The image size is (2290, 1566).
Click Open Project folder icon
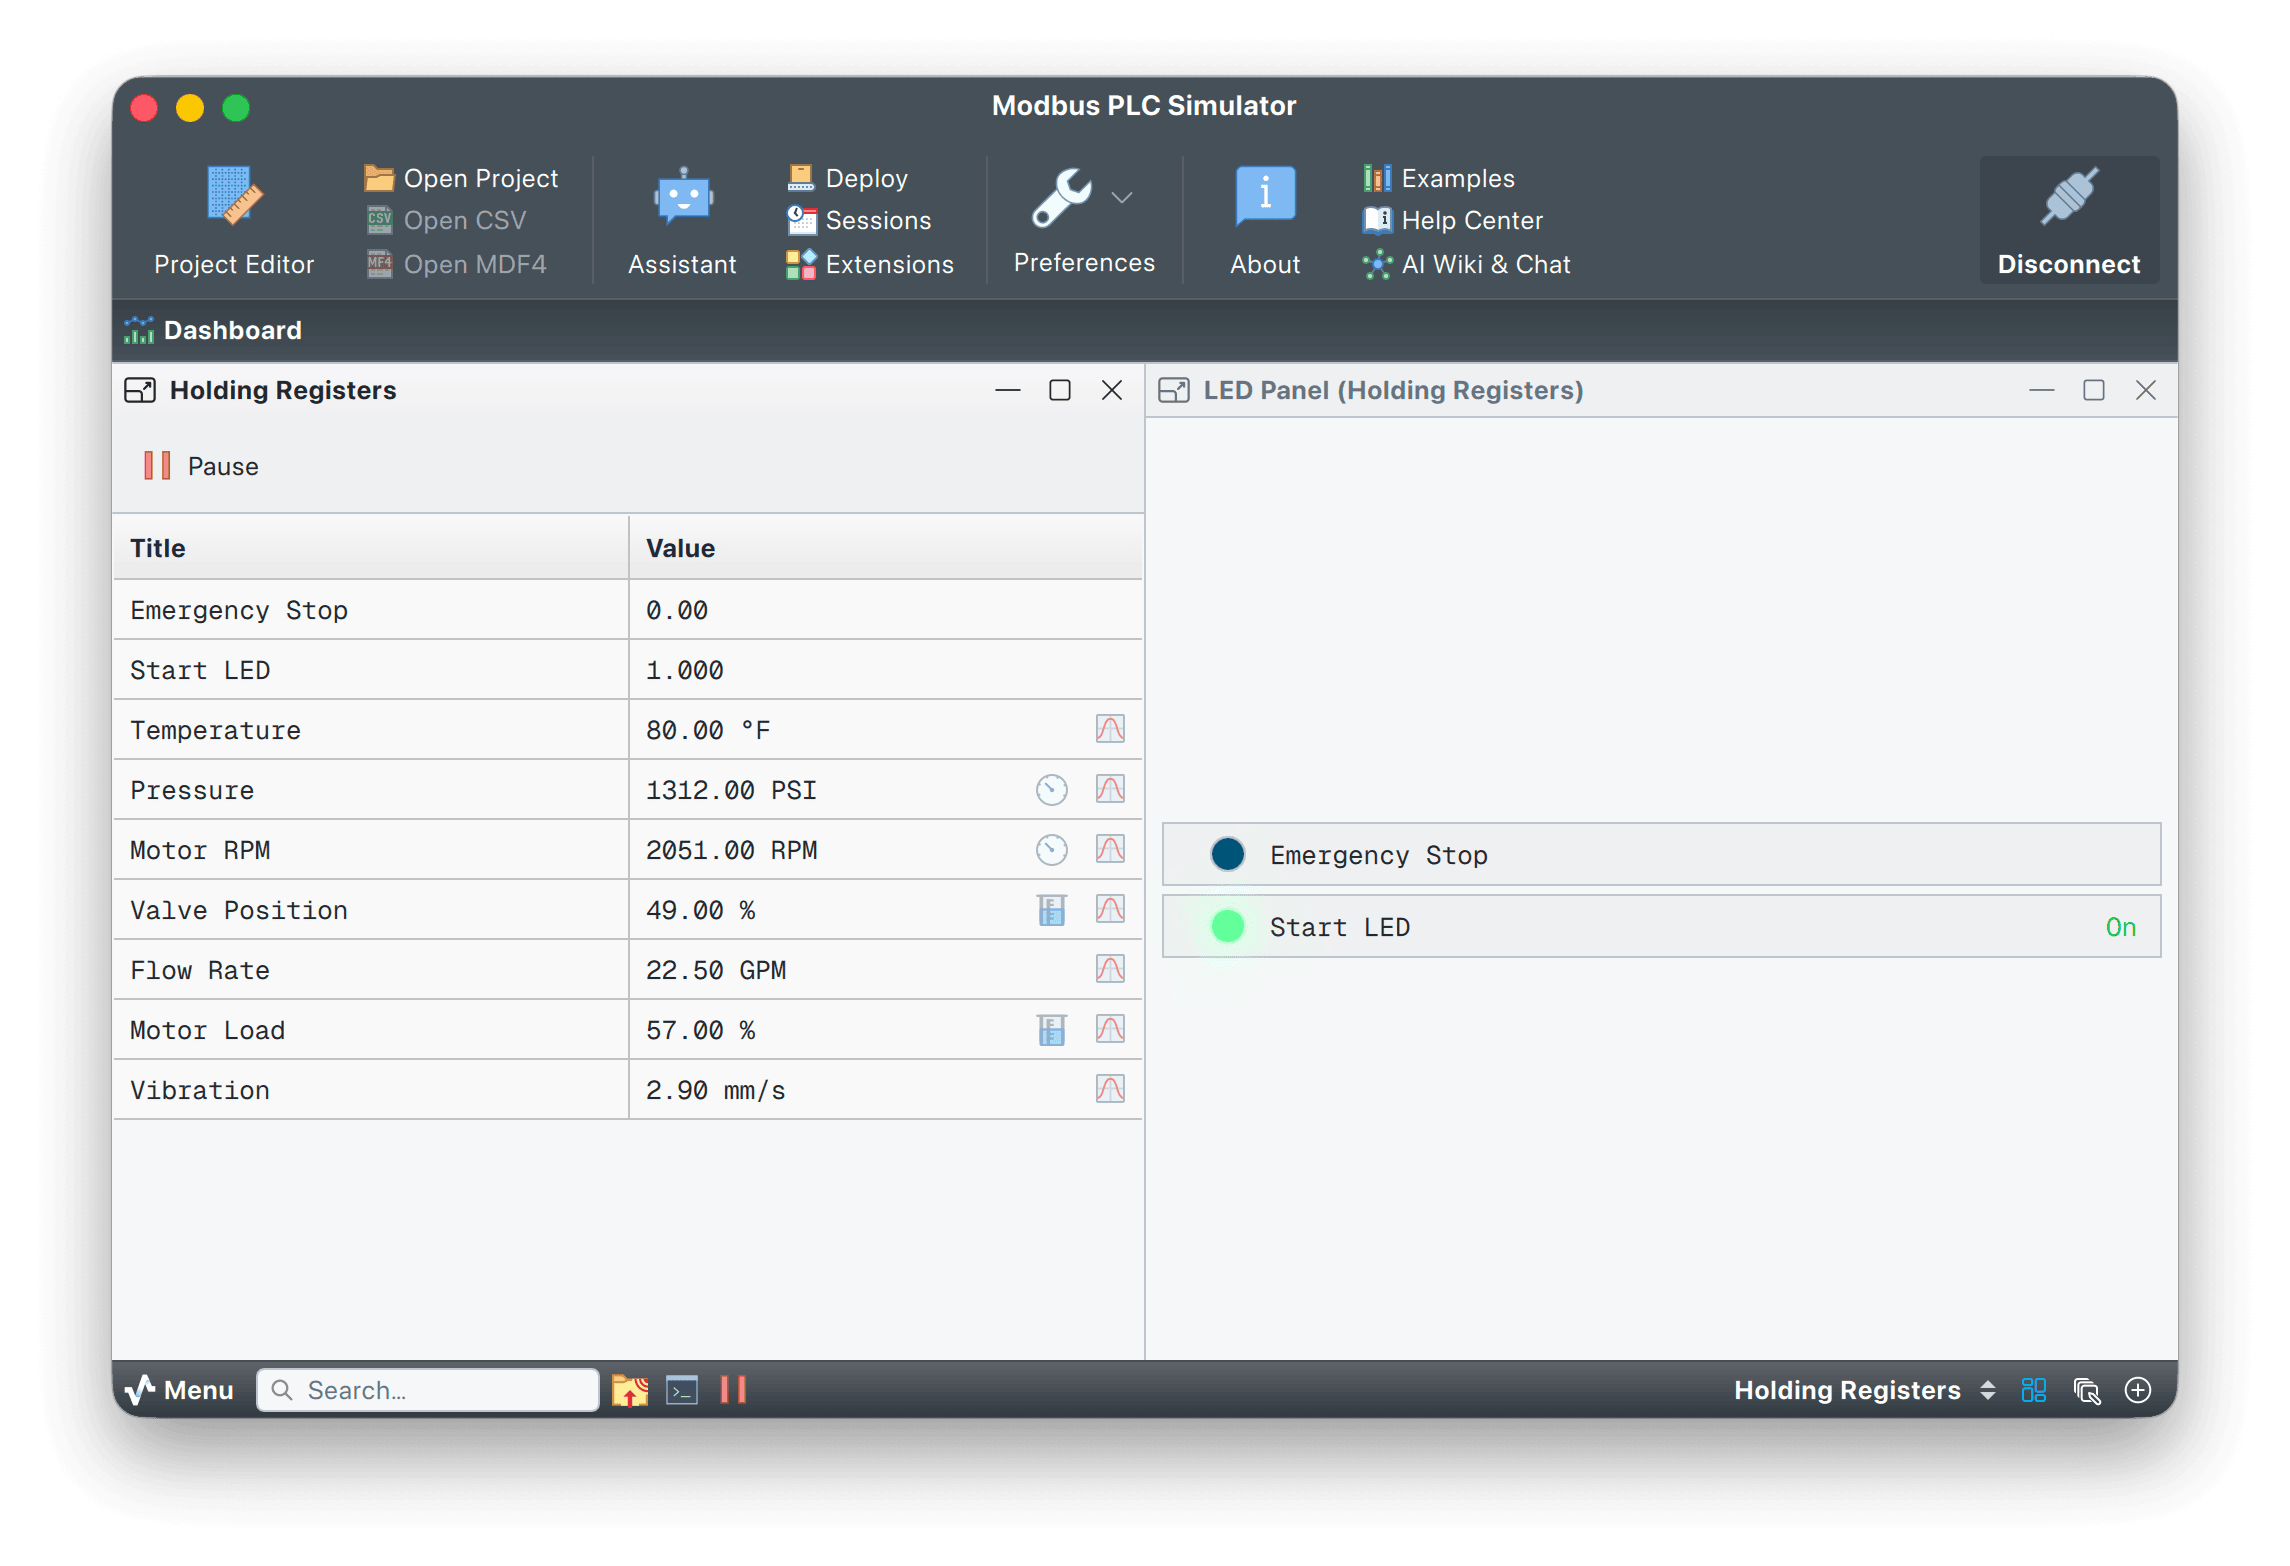click(x=379, y=178)
